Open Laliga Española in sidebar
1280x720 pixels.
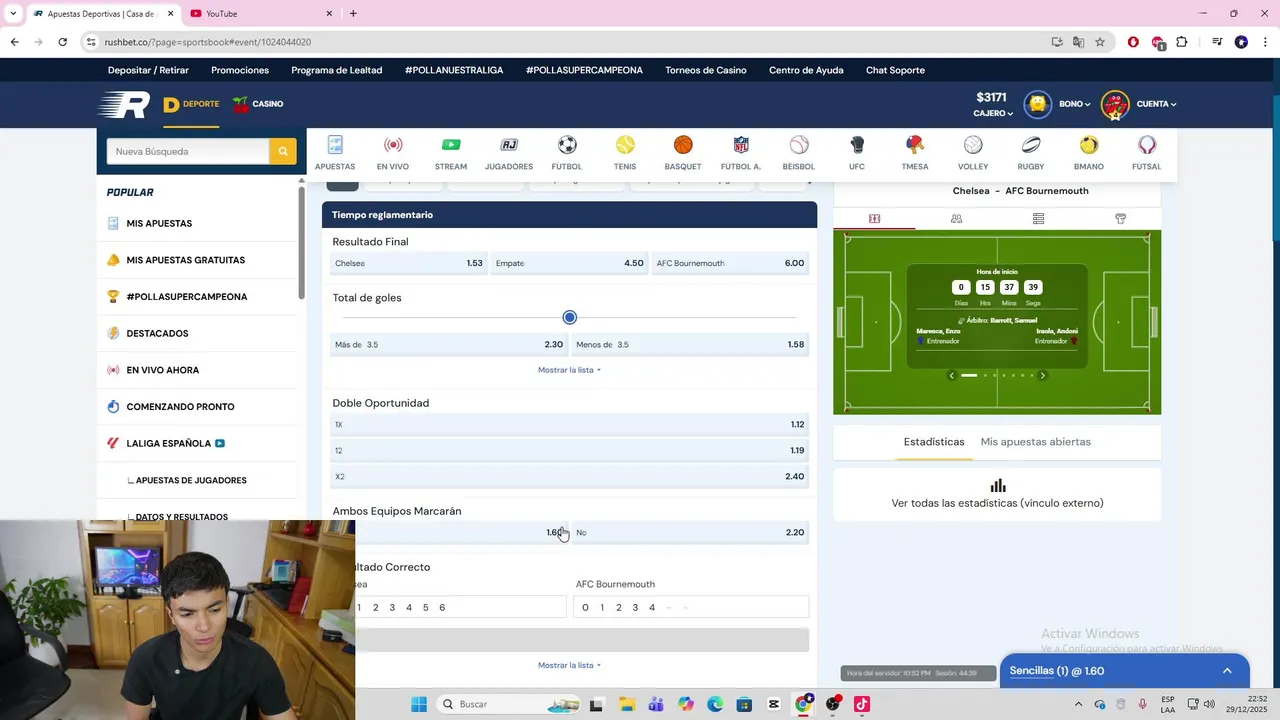169,443
